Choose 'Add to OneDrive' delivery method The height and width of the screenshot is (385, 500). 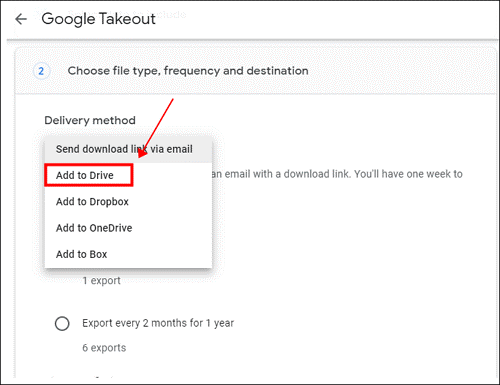pos(128,228)
